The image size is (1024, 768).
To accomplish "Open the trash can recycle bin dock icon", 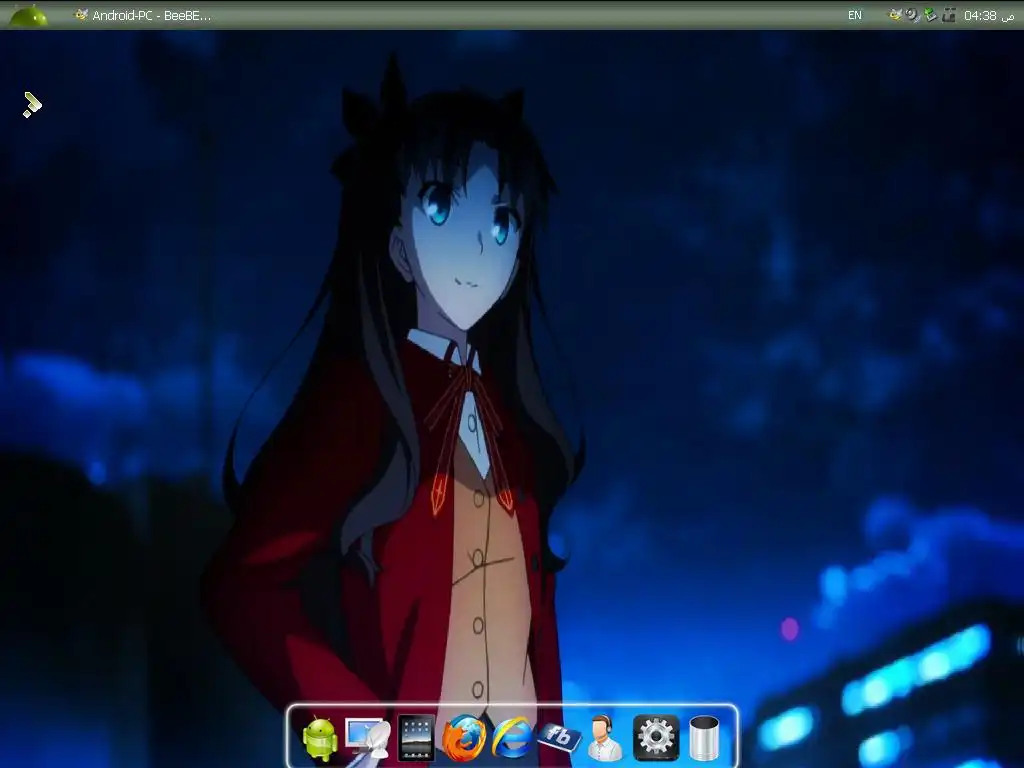I will (704, 738).
